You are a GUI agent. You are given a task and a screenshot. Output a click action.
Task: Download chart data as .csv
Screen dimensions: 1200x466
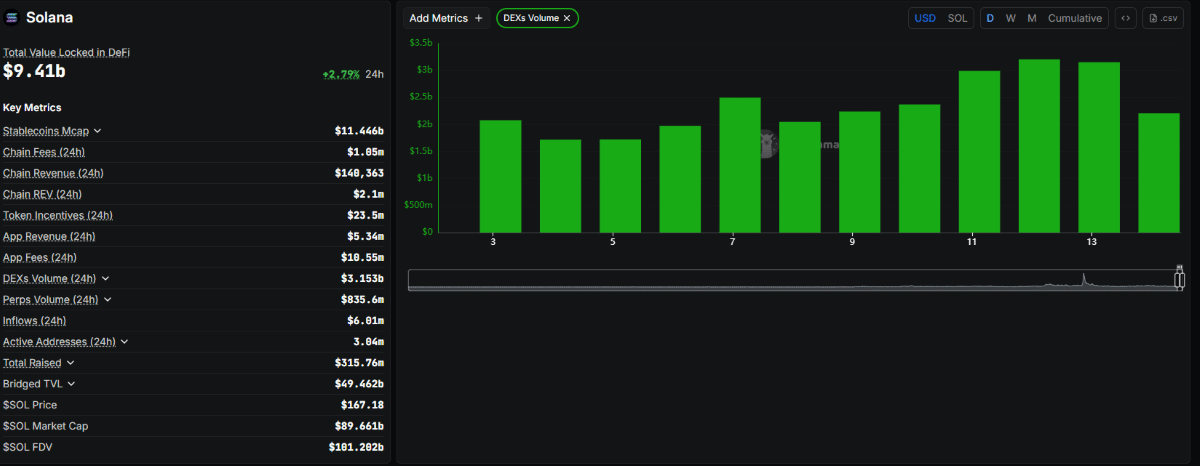(x=1165, y=18)
